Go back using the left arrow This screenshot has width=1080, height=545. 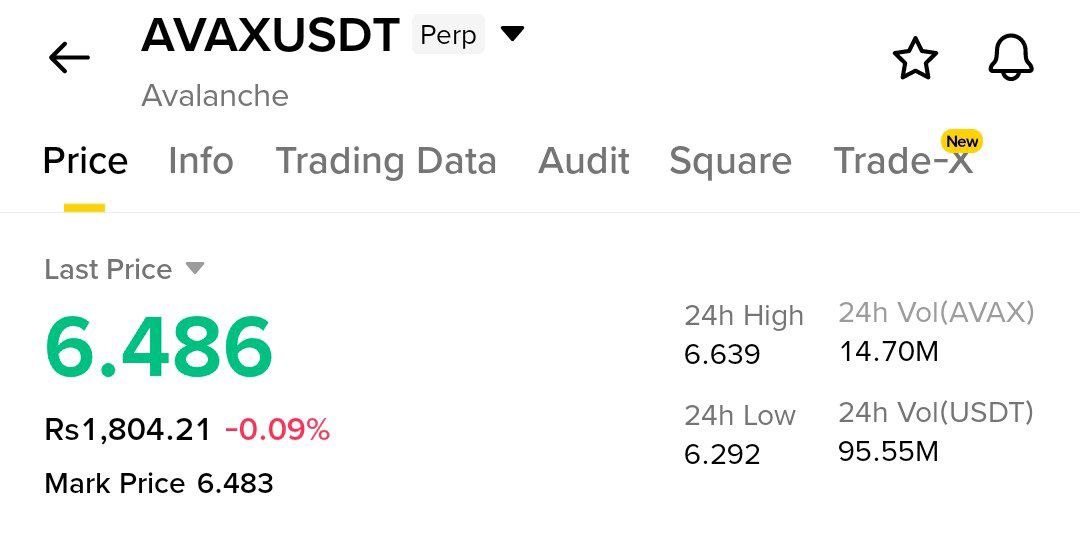pos(69,57)
